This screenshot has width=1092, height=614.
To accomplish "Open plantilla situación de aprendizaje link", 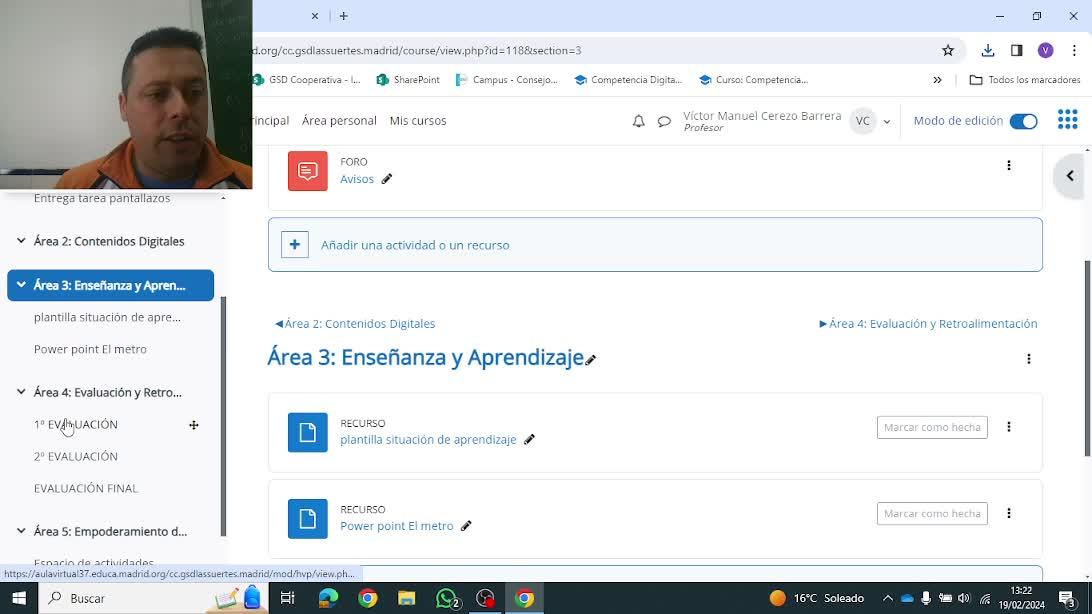I will click(x=428, y=440).
